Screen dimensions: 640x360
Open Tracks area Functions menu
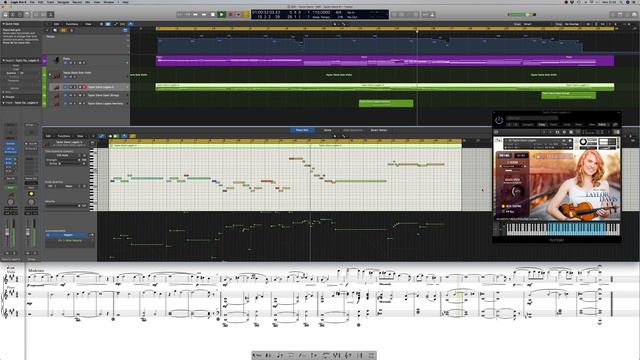click(x=72, y=24)
